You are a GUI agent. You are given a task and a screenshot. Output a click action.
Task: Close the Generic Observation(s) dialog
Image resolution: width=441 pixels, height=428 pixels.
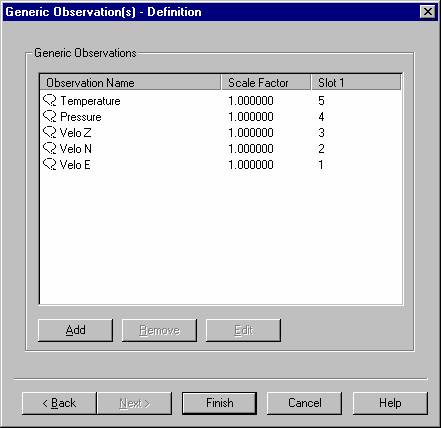coord(428,12)
